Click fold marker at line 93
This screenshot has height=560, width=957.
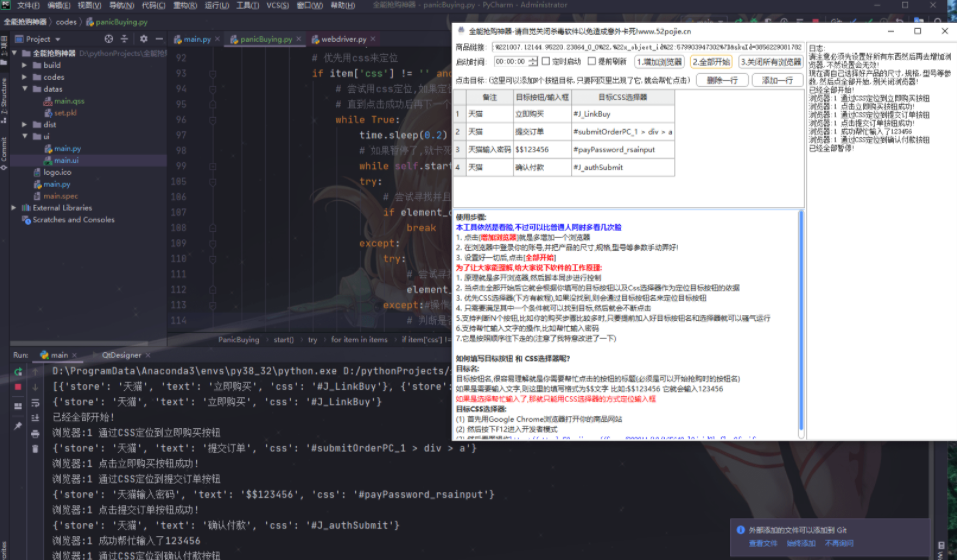(x=212, y=74)
